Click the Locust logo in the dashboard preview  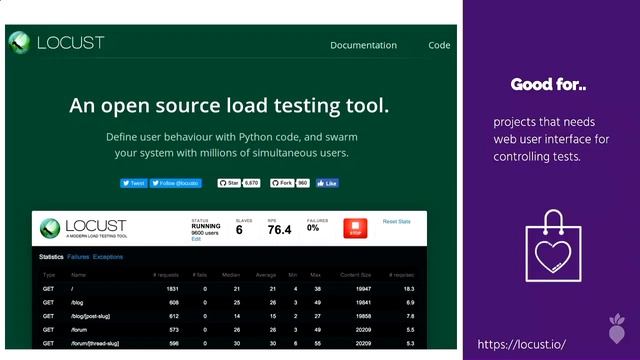point(84,228)
